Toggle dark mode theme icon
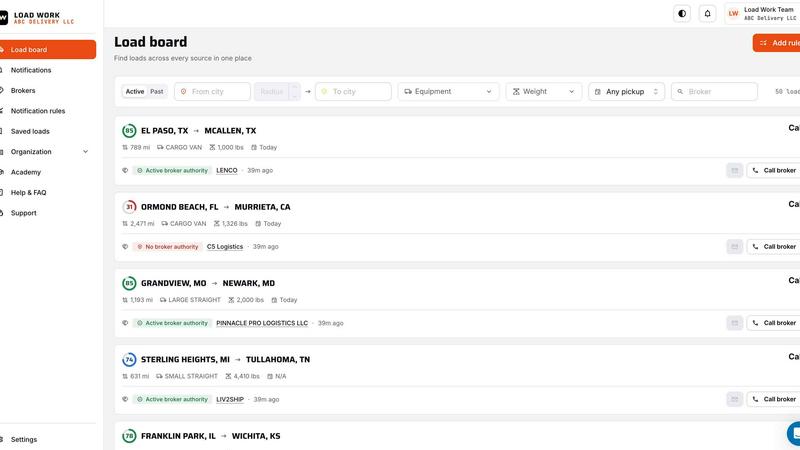The image size is (800, 450). [x=682, y=14]
